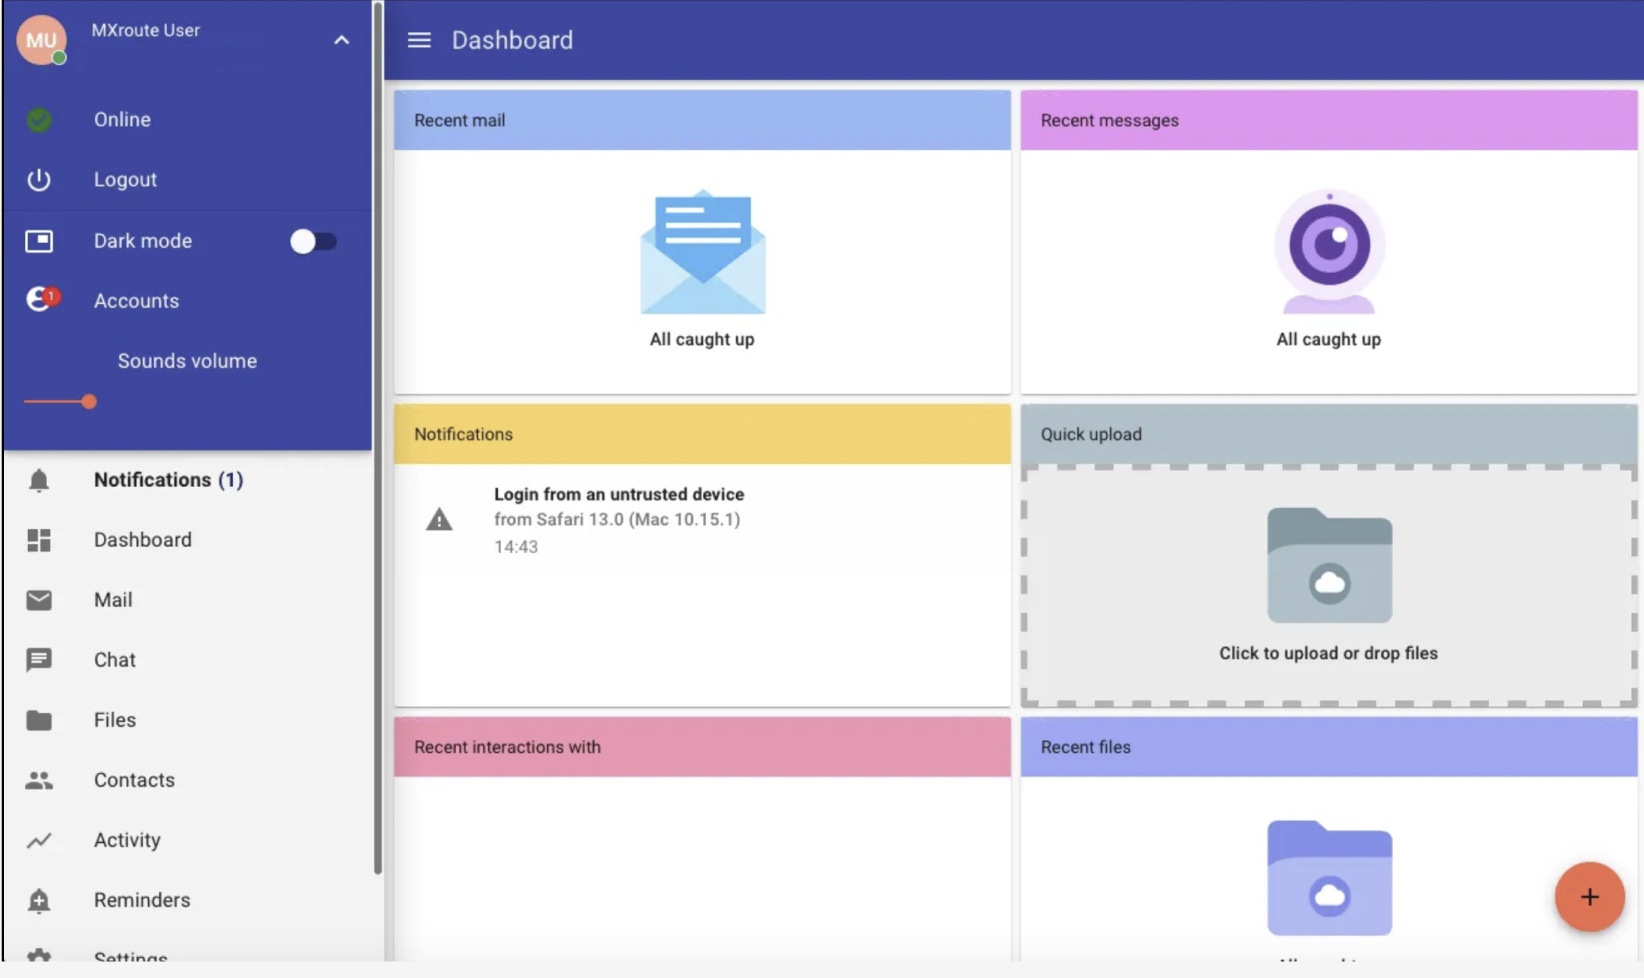Click the Sounds volume slider handle

click(89, 402)
